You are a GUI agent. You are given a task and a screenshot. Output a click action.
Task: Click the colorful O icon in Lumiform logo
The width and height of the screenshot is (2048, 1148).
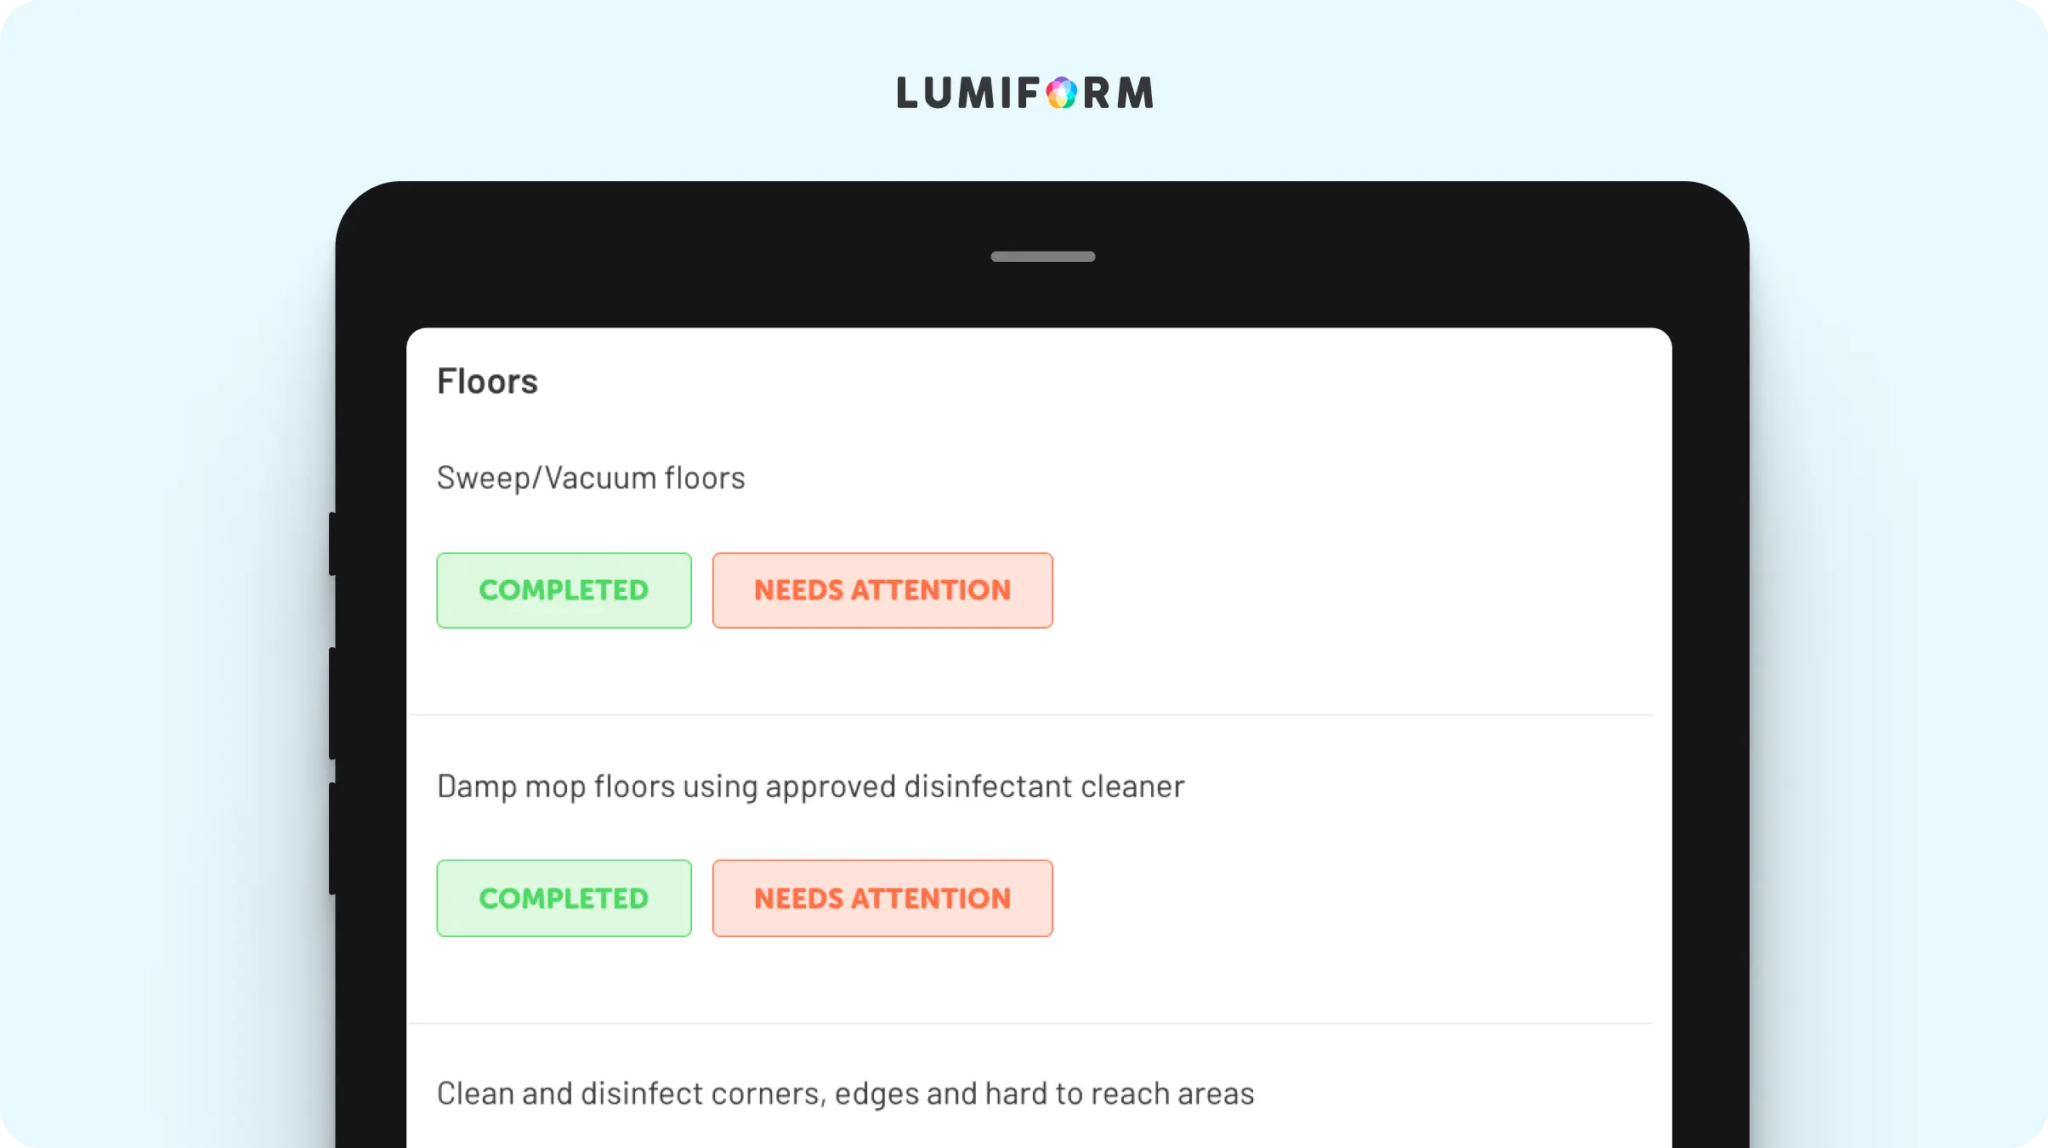(x=1061, y=93)
